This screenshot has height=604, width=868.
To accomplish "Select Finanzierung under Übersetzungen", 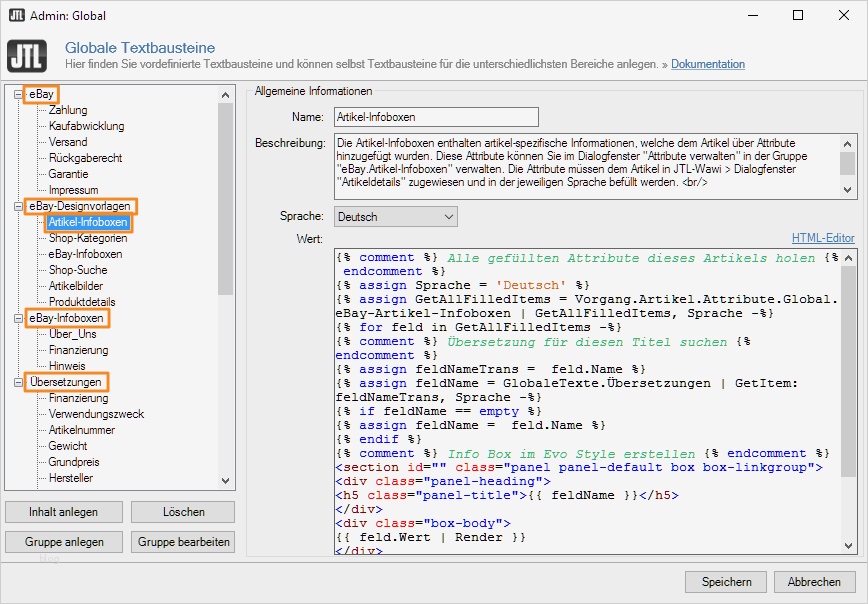I will 79,398.
